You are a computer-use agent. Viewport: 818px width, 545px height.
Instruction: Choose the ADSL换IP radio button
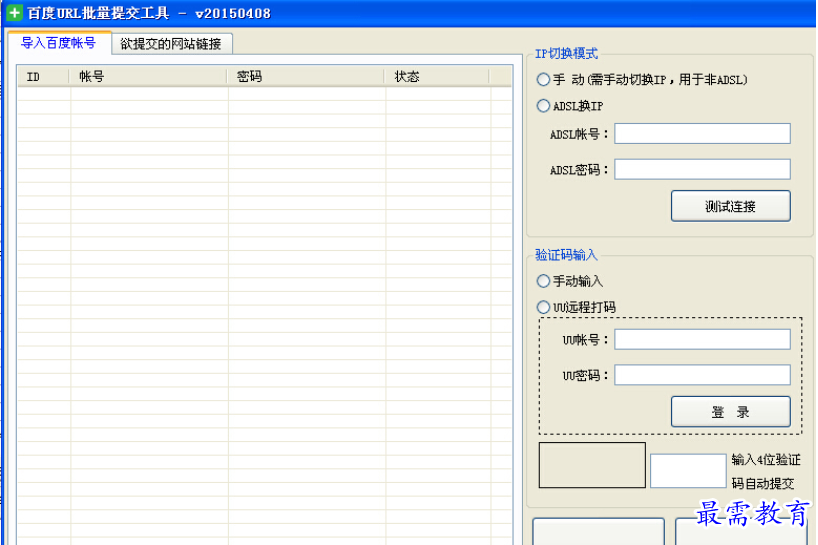[543, 106]
